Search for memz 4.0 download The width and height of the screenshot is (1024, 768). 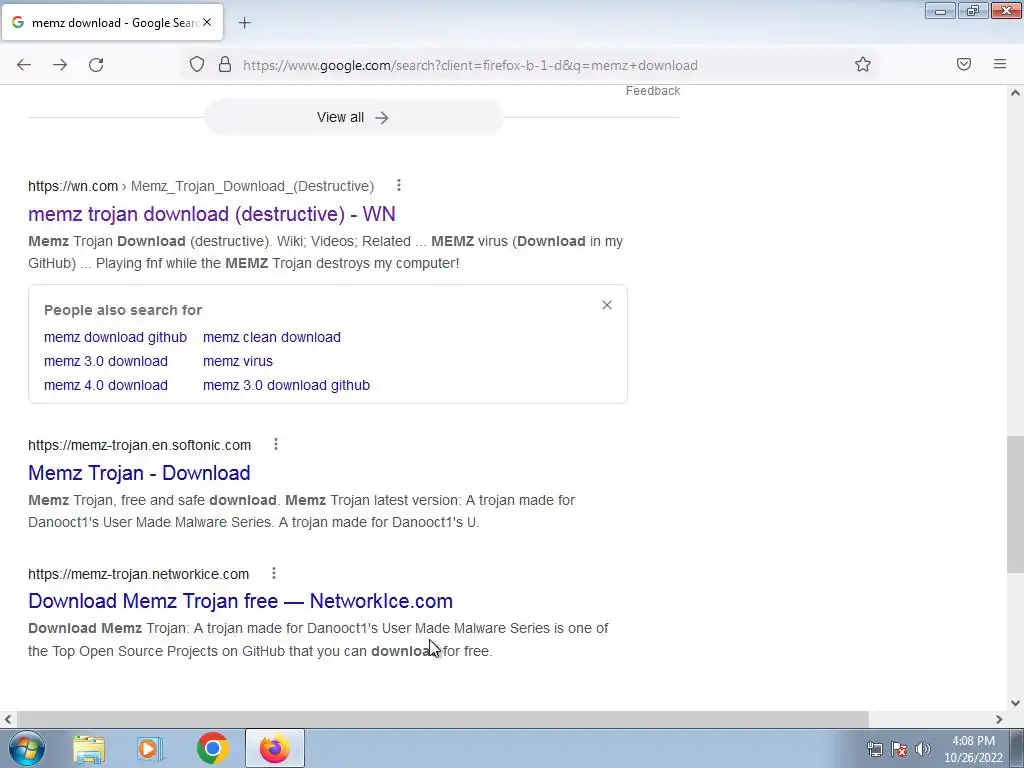tap(106, 385)
